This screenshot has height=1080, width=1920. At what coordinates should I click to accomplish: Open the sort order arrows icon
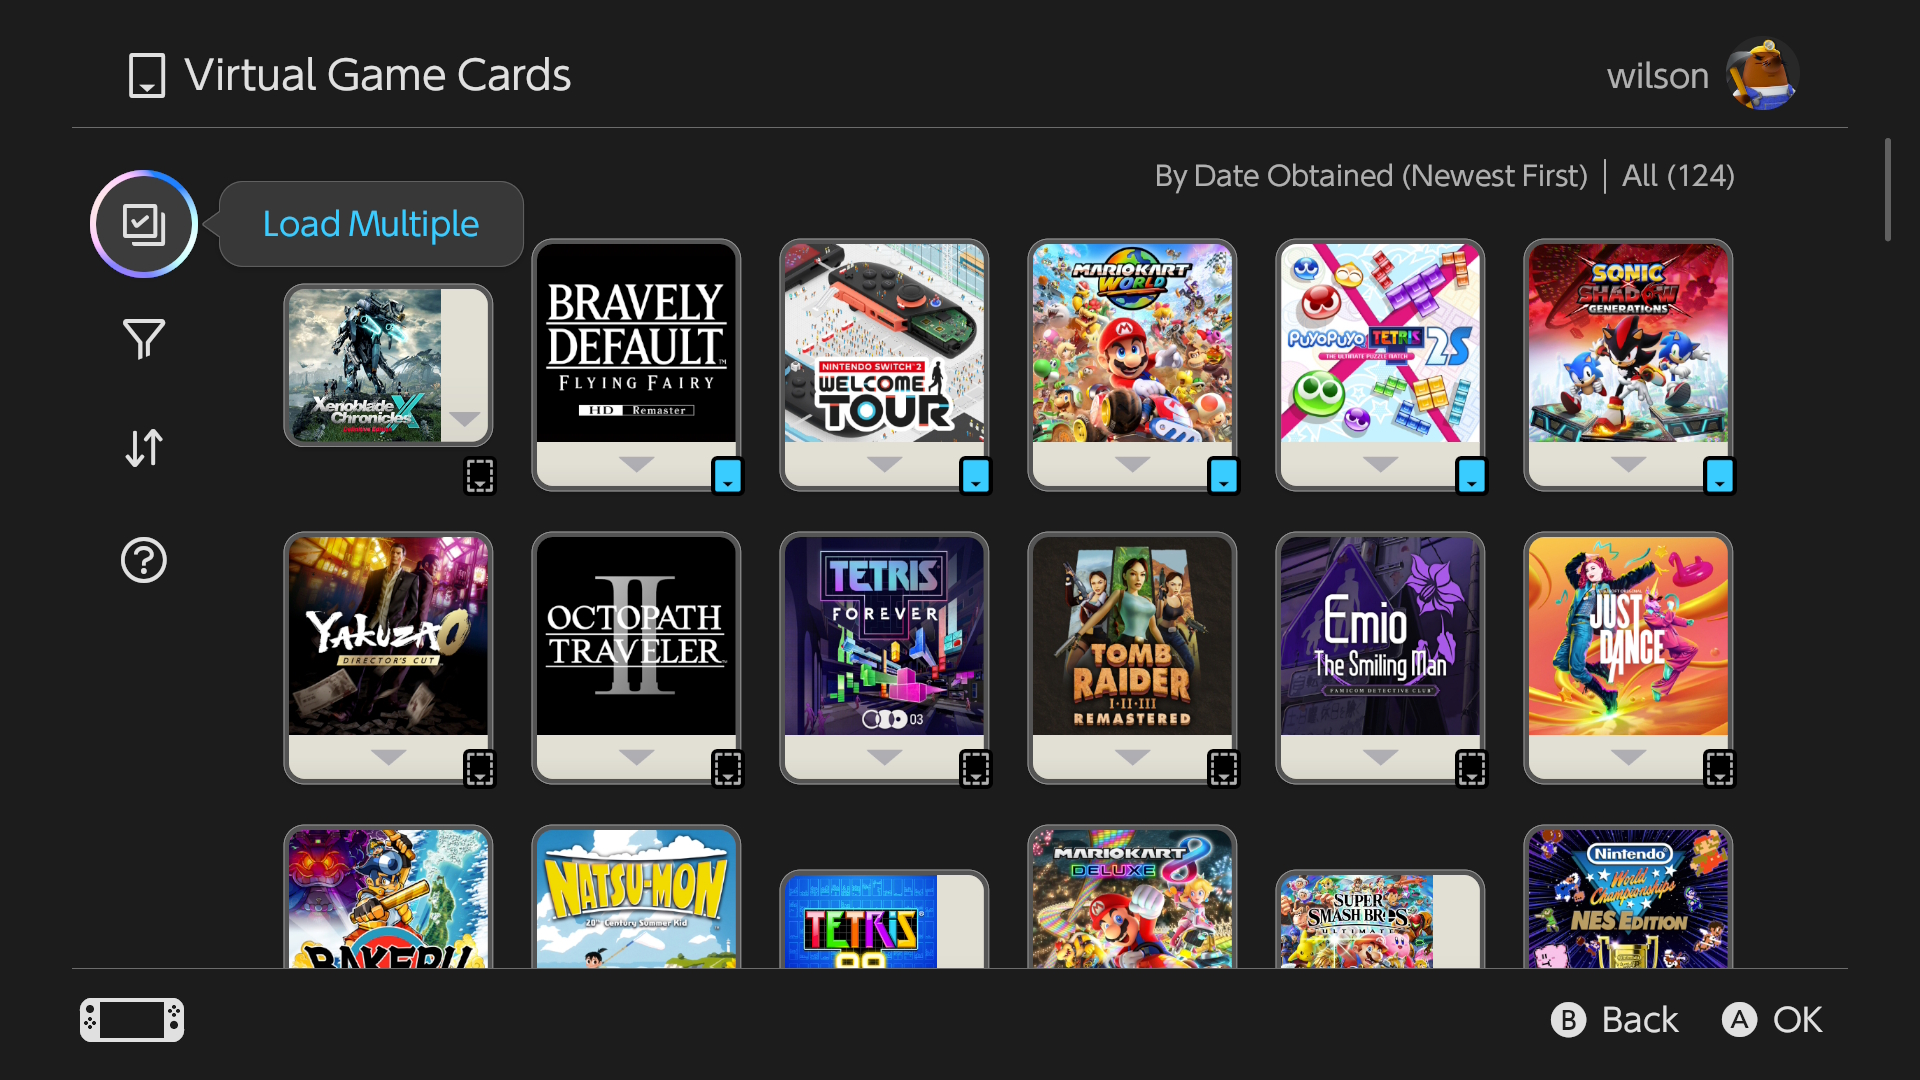click(144, 448)
